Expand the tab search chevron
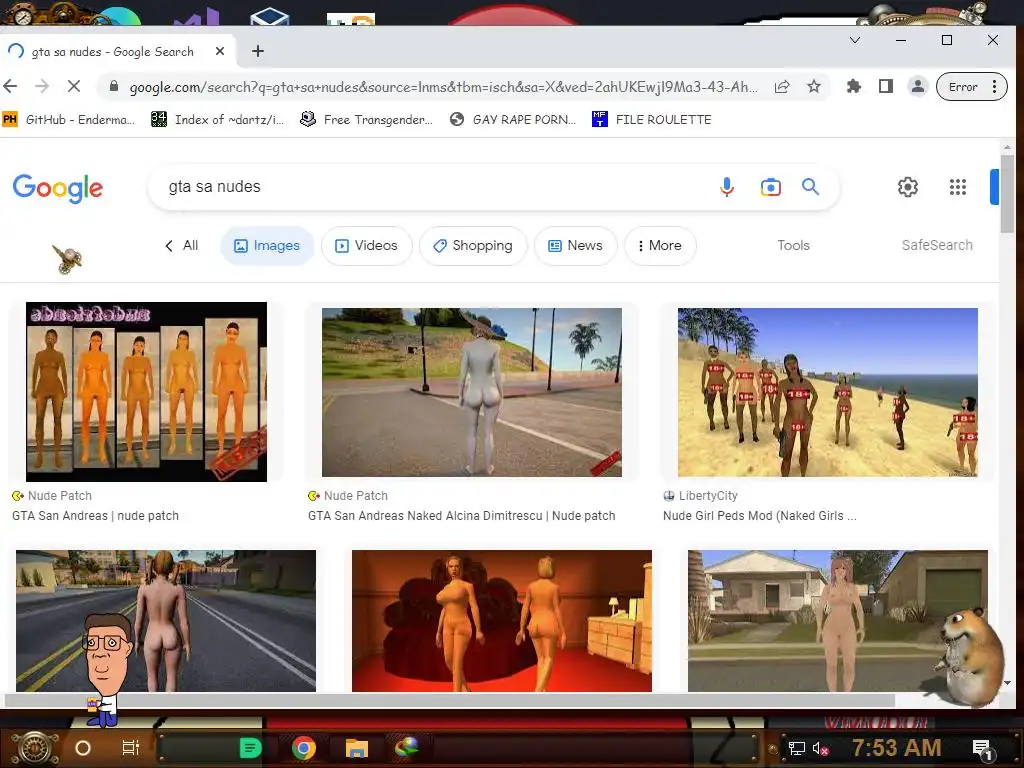 click(855, 40)
